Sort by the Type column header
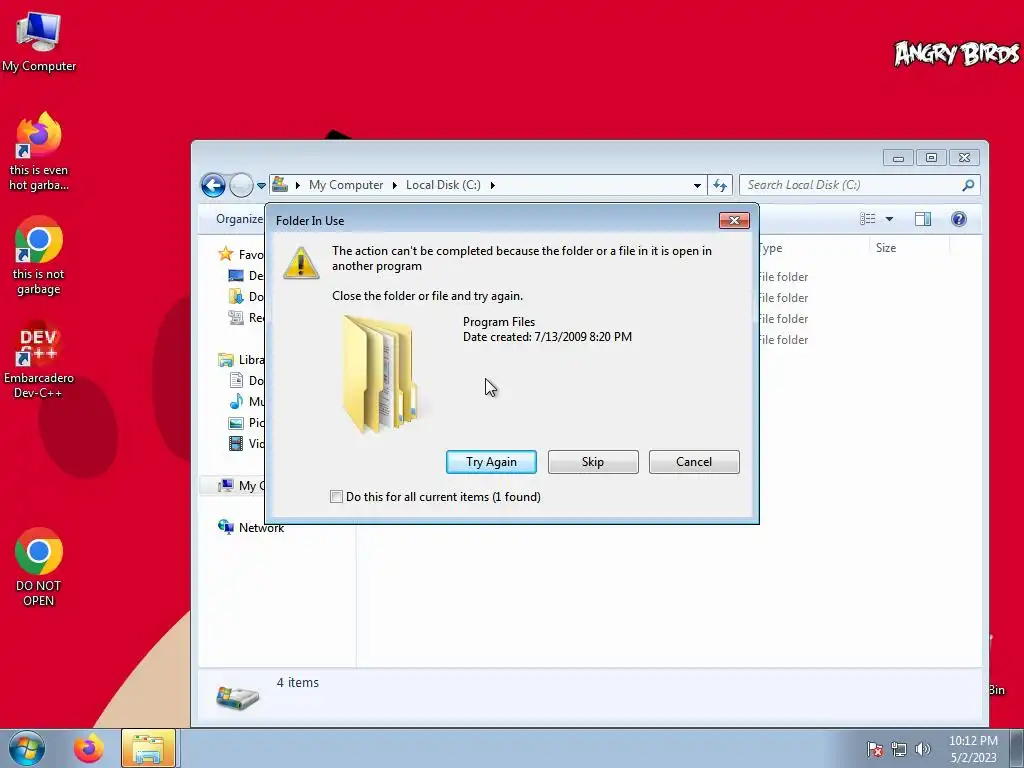The image size is (1024, 768). 813,248
